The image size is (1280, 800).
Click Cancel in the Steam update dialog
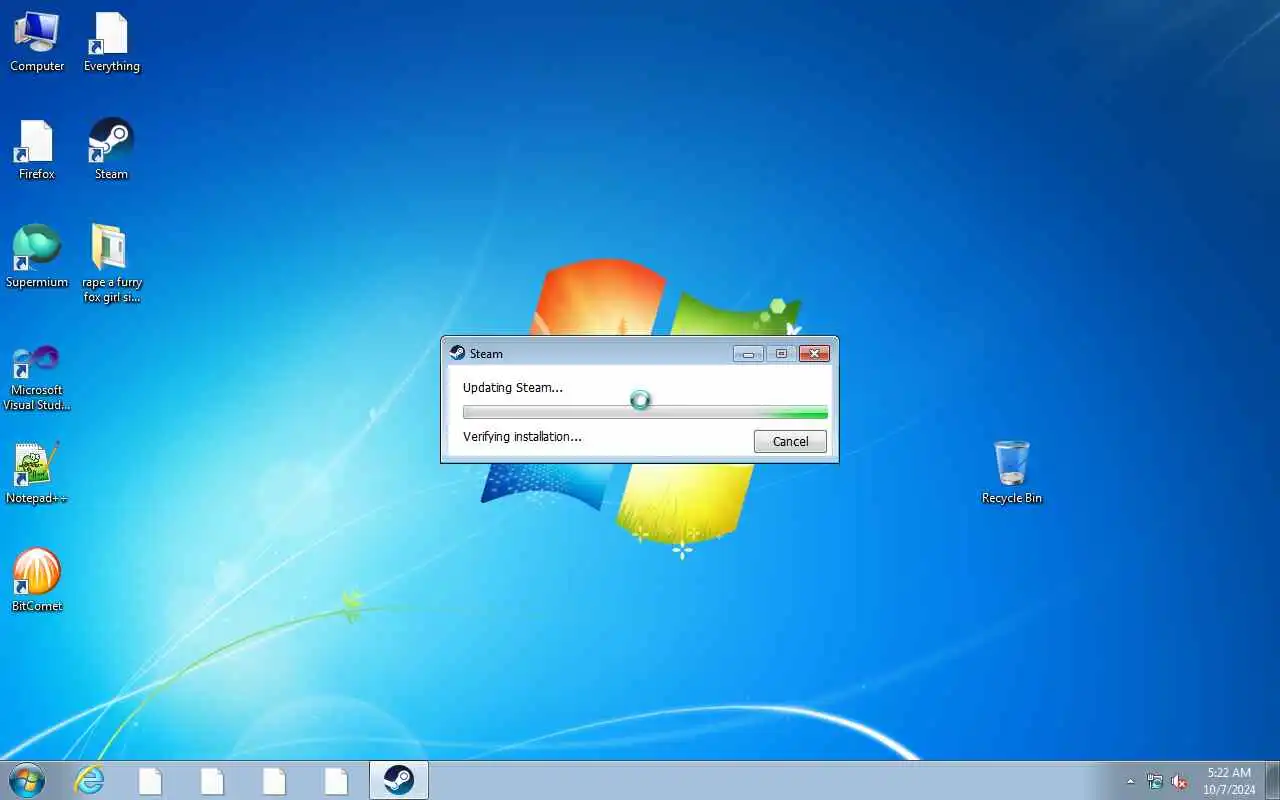pos(790,441)
